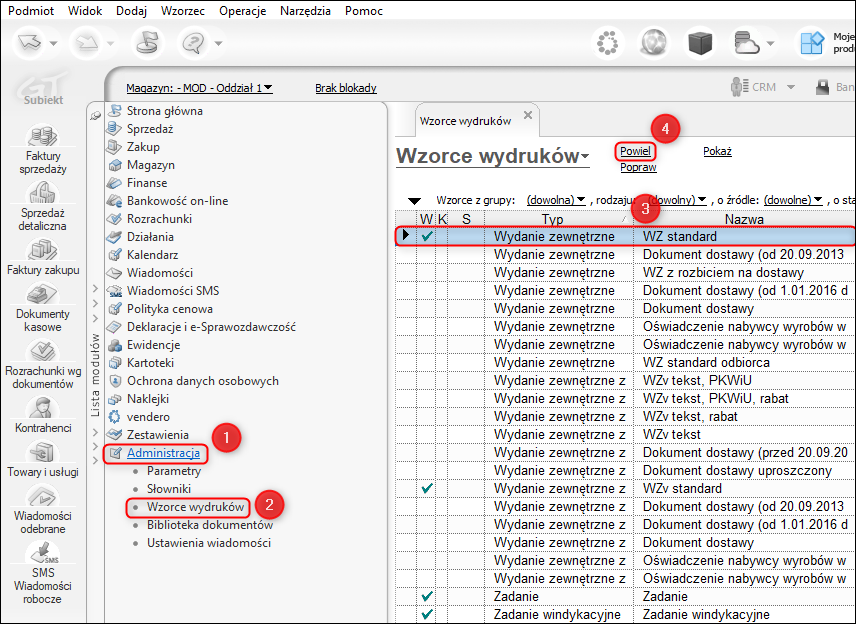Open Strona główna module
The height and width of the screenshot is (624, 856).
164,111
